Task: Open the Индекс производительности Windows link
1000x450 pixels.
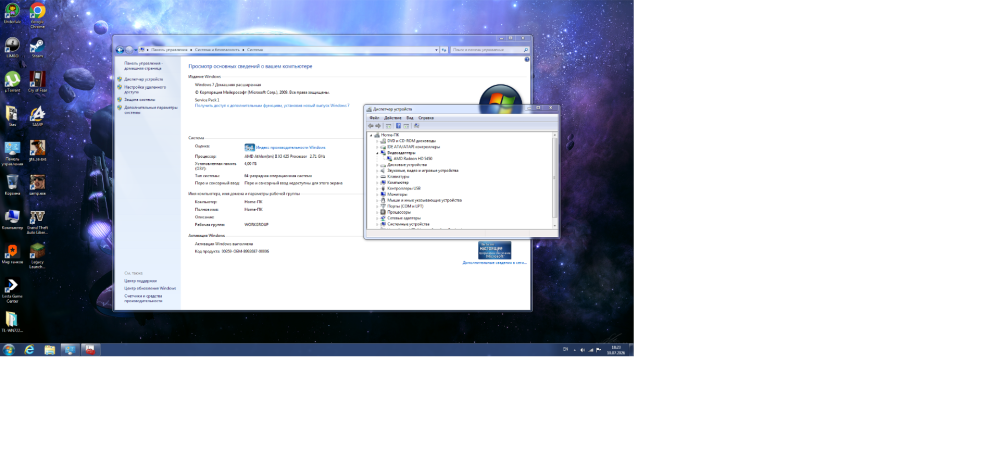Action: 290,147
